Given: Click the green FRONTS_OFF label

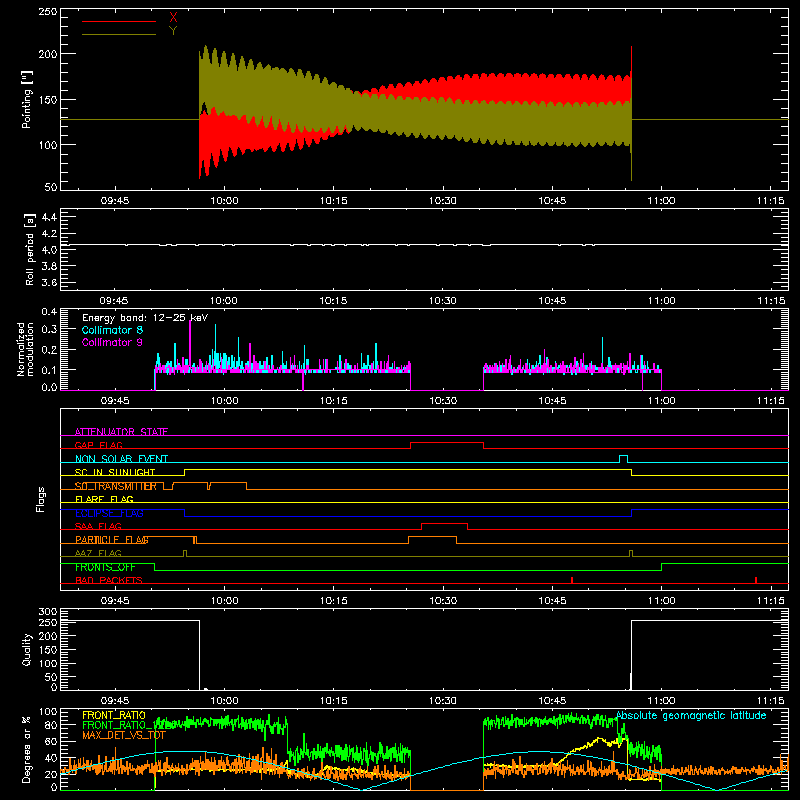Looking at the screenshot, I should (105, 567).
